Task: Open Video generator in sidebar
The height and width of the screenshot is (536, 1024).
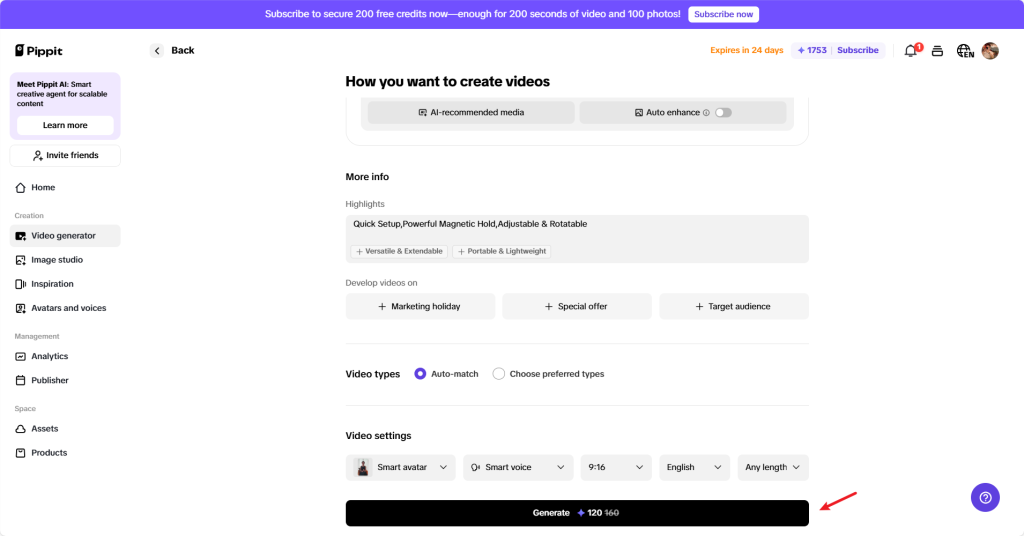Action: pyautogui.click(x=65, y=236)
